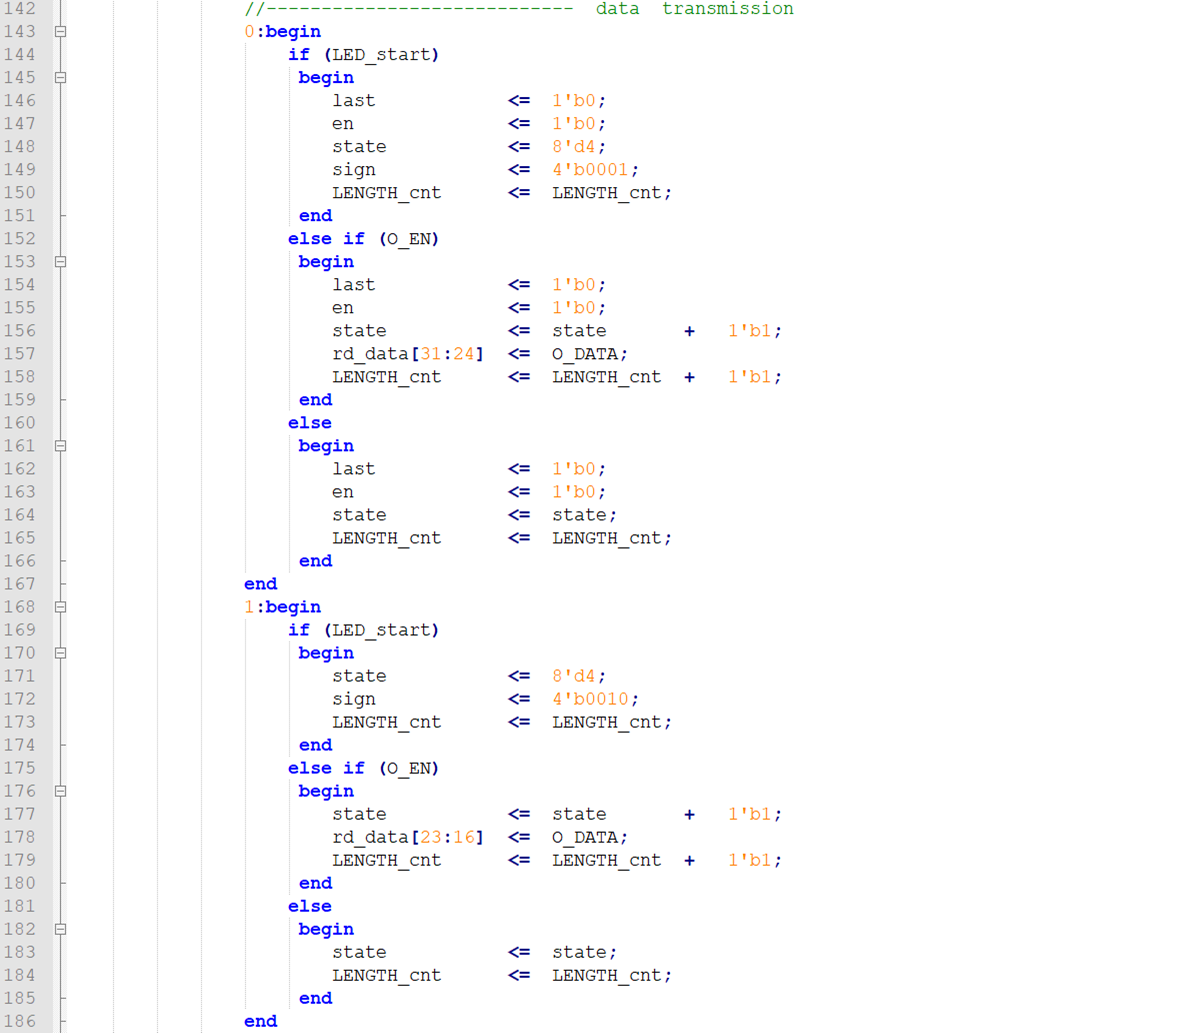Click line number 186 in the gutter
1200x1033 pixels.
tap(19, 1021)
